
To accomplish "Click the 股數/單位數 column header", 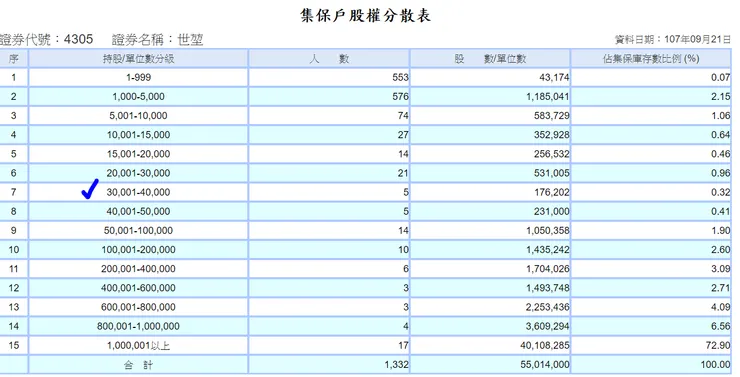I will tap(490, 59).
